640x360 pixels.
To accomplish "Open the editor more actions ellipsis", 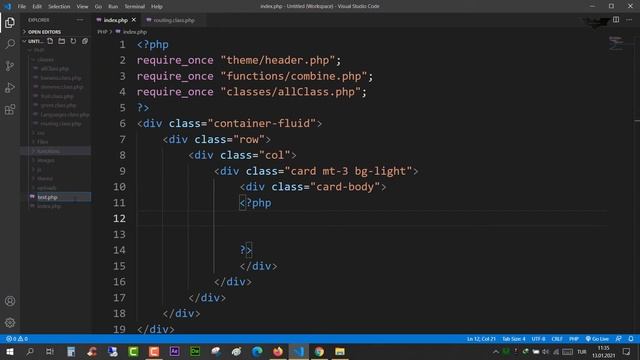I will [629, 20].
